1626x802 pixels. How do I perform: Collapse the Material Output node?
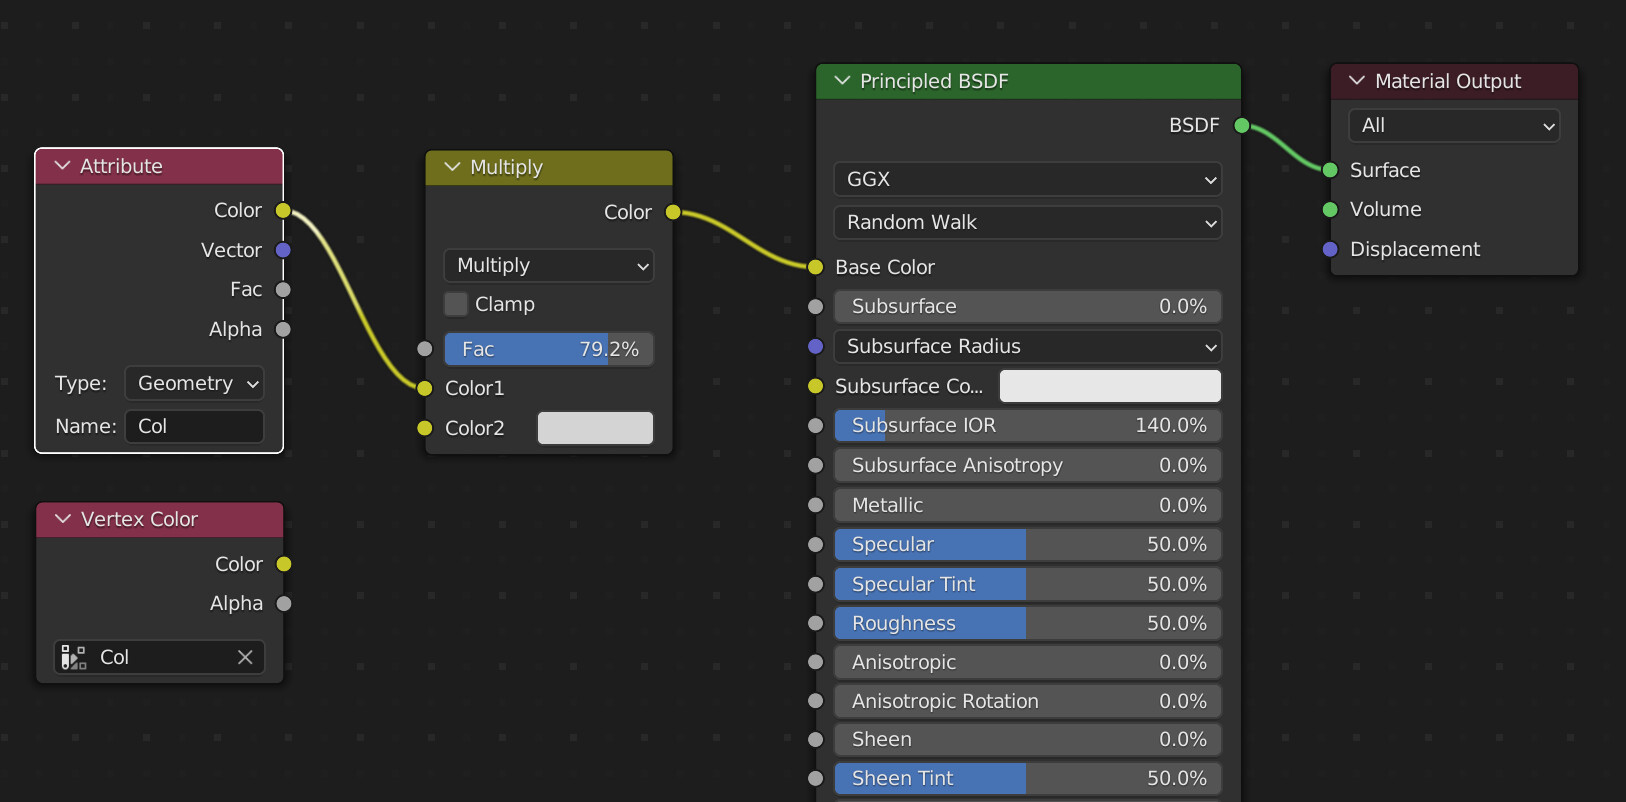[x=1357, y=81]
